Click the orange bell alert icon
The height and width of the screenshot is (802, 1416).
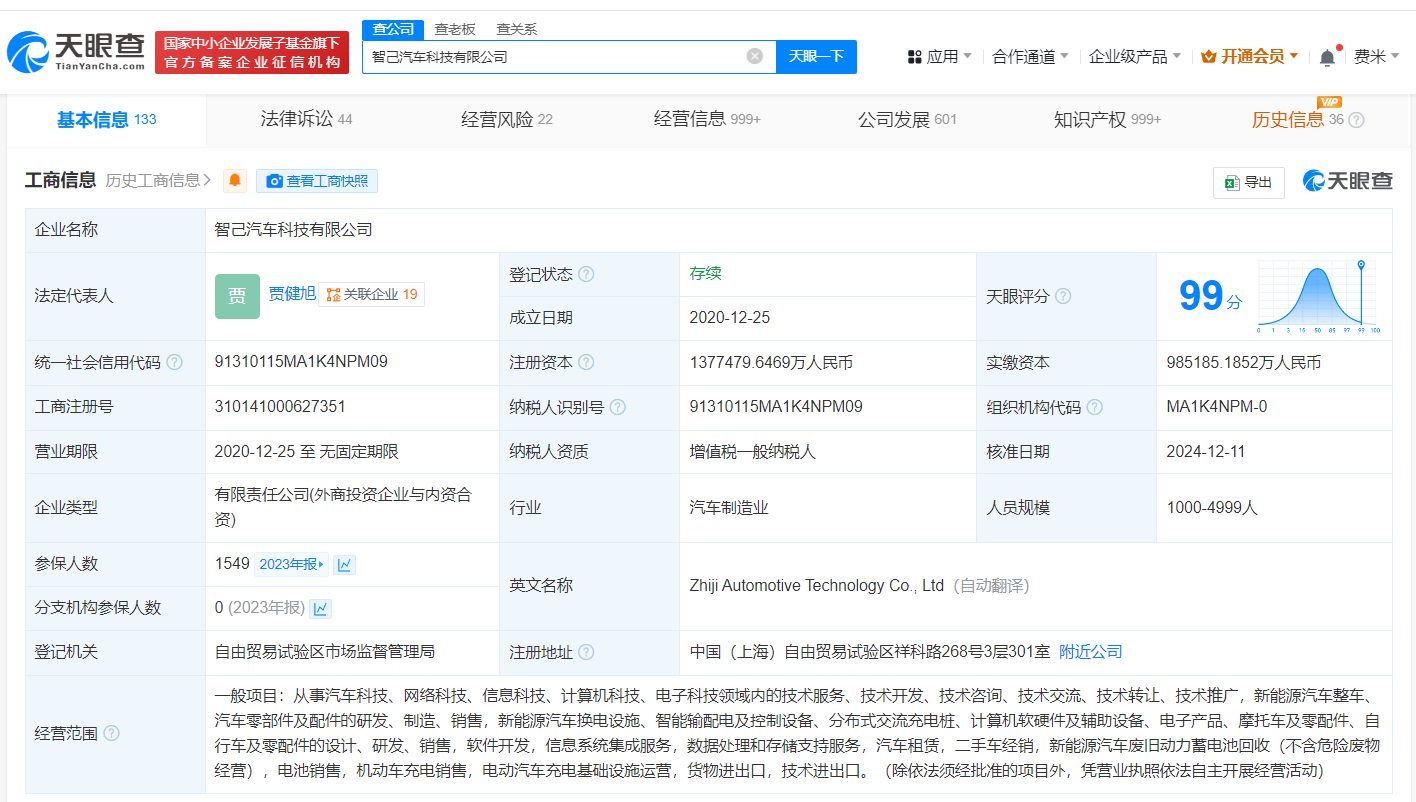point(235,181)
